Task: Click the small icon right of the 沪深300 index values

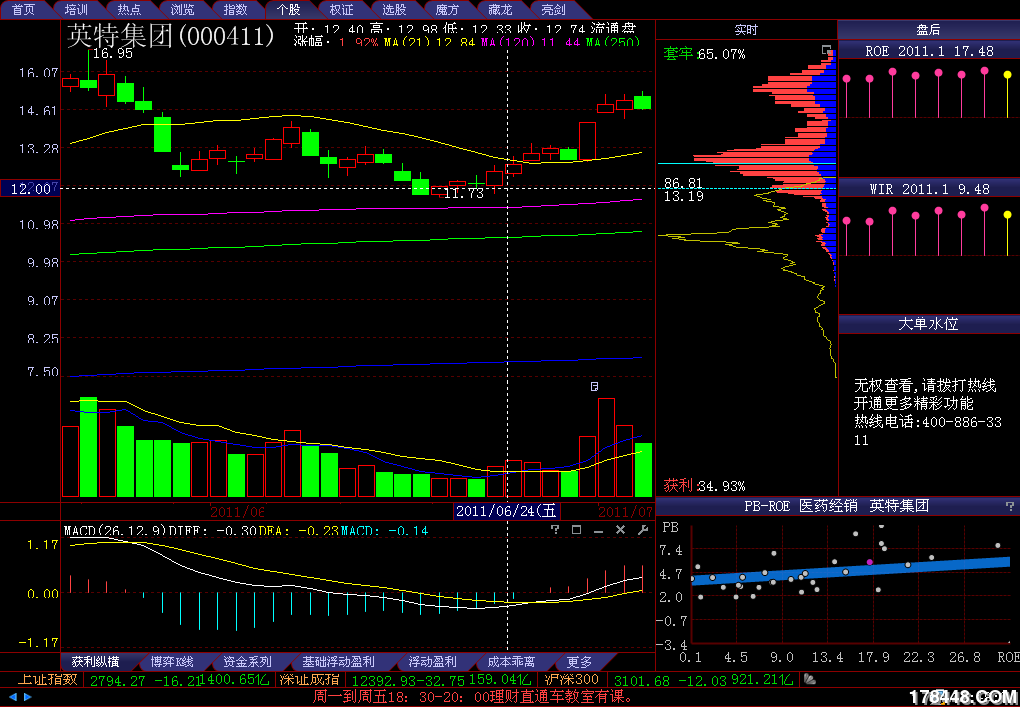Action: point(810,680)
